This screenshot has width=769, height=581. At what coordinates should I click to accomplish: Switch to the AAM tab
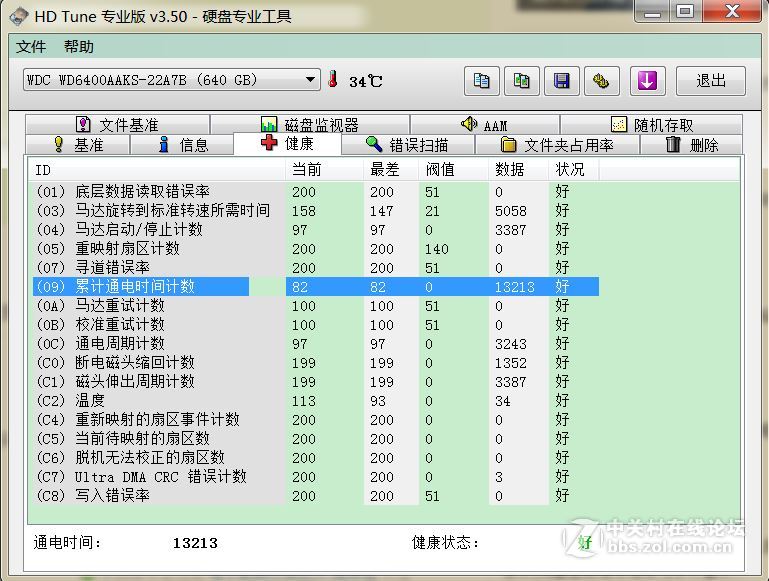pyautogui.click(x=485, y=125)
